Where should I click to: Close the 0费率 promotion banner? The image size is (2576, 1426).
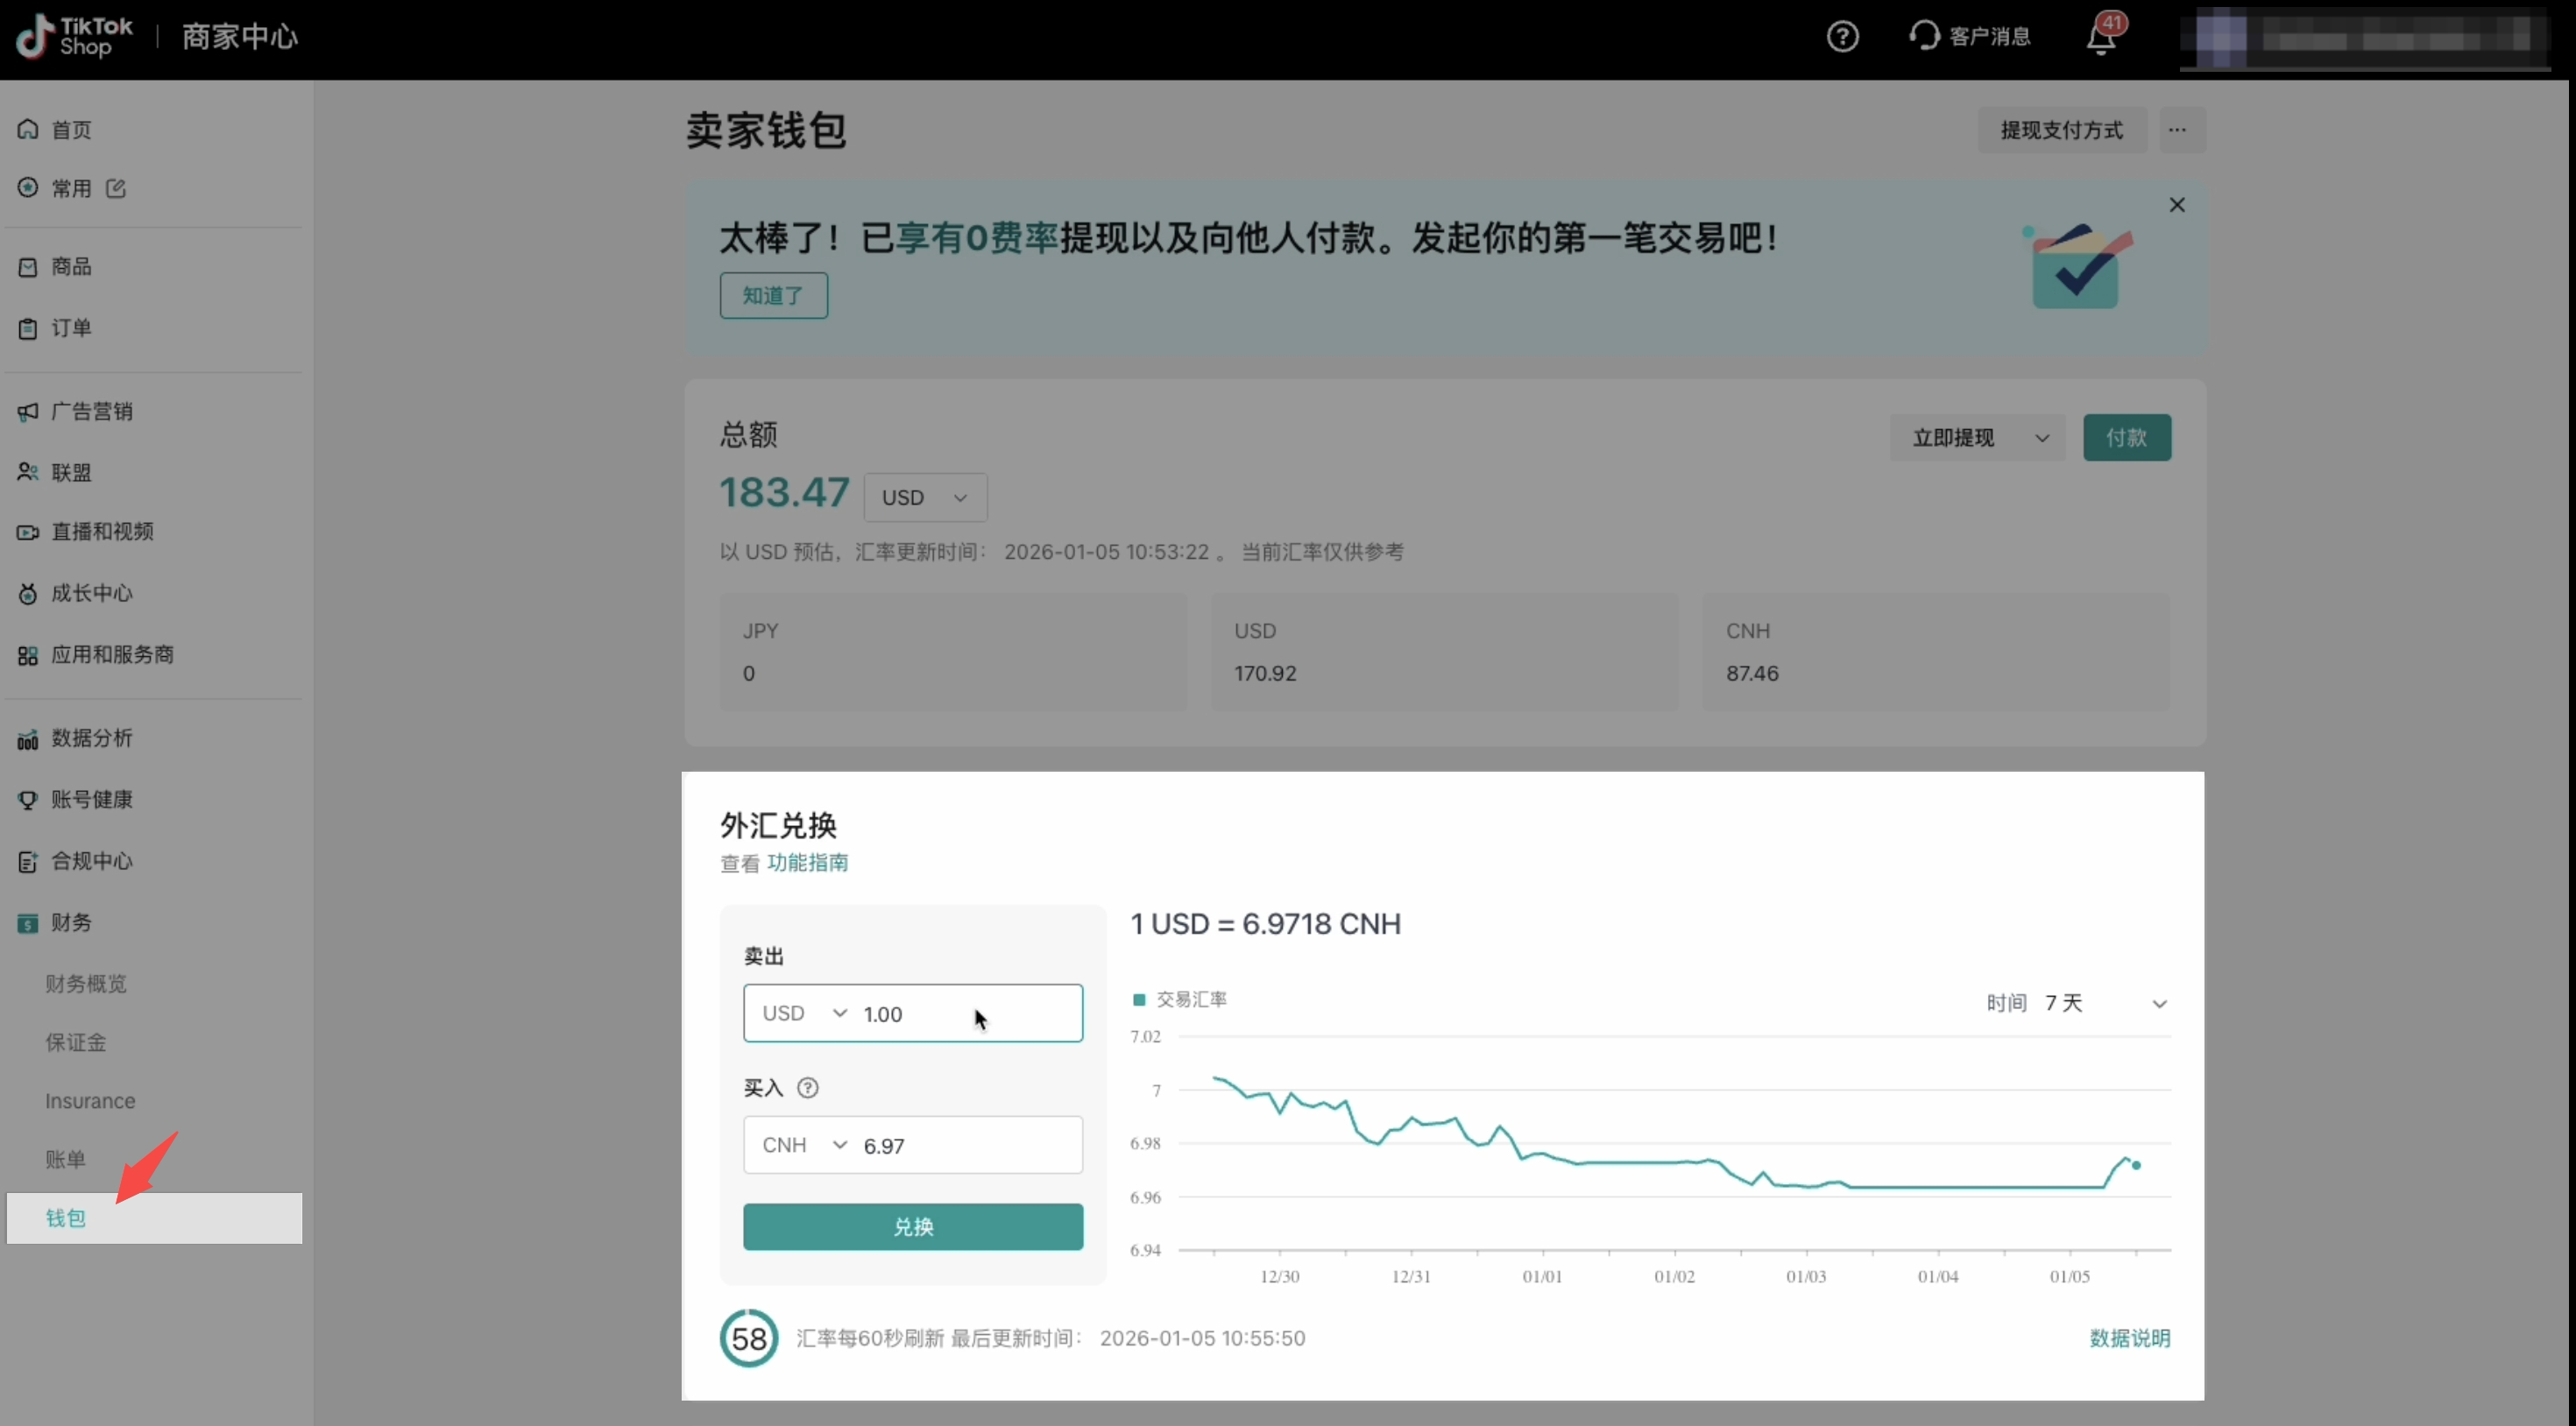pyautogui.click(x=2177, y=205)
